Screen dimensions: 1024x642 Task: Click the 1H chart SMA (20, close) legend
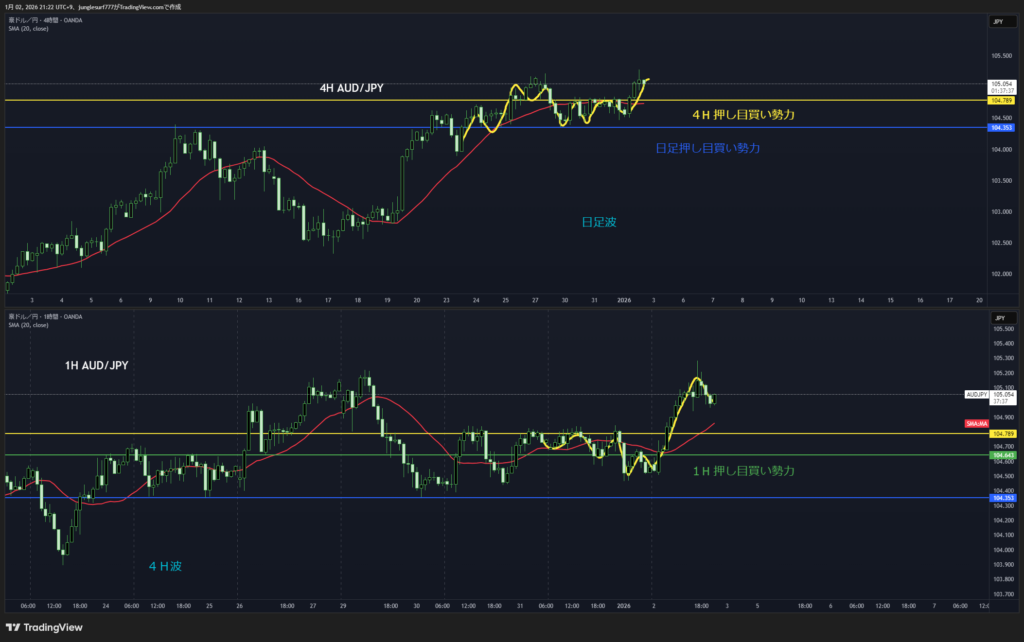click(27, 325)
